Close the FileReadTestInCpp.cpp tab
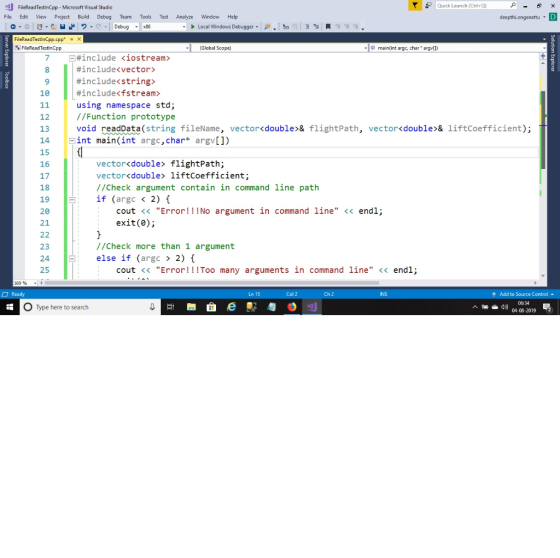This screenshot has width=560, height=558. click(79, 39)
